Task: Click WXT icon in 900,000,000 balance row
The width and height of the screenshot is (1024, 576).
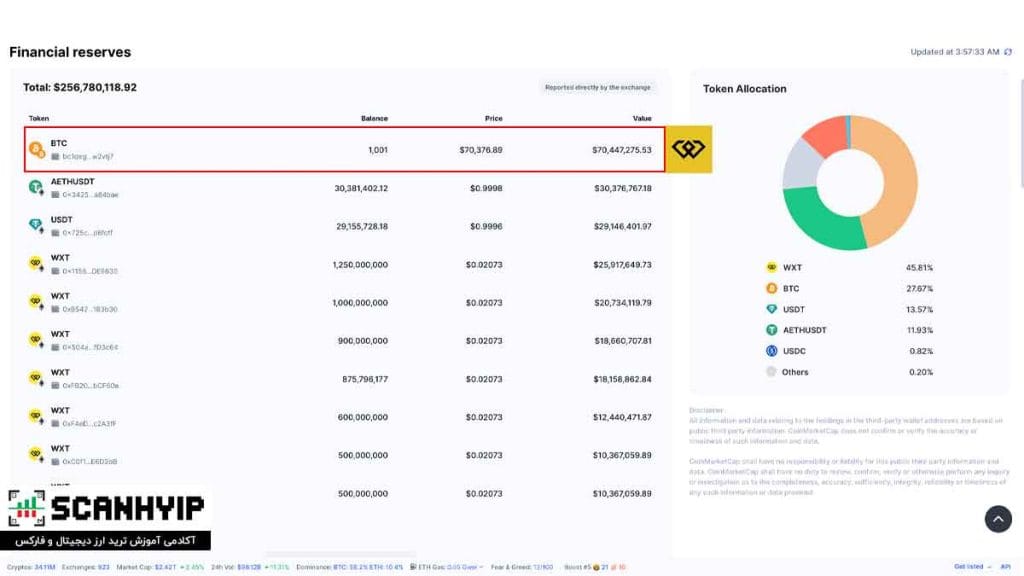Action: 36,340
